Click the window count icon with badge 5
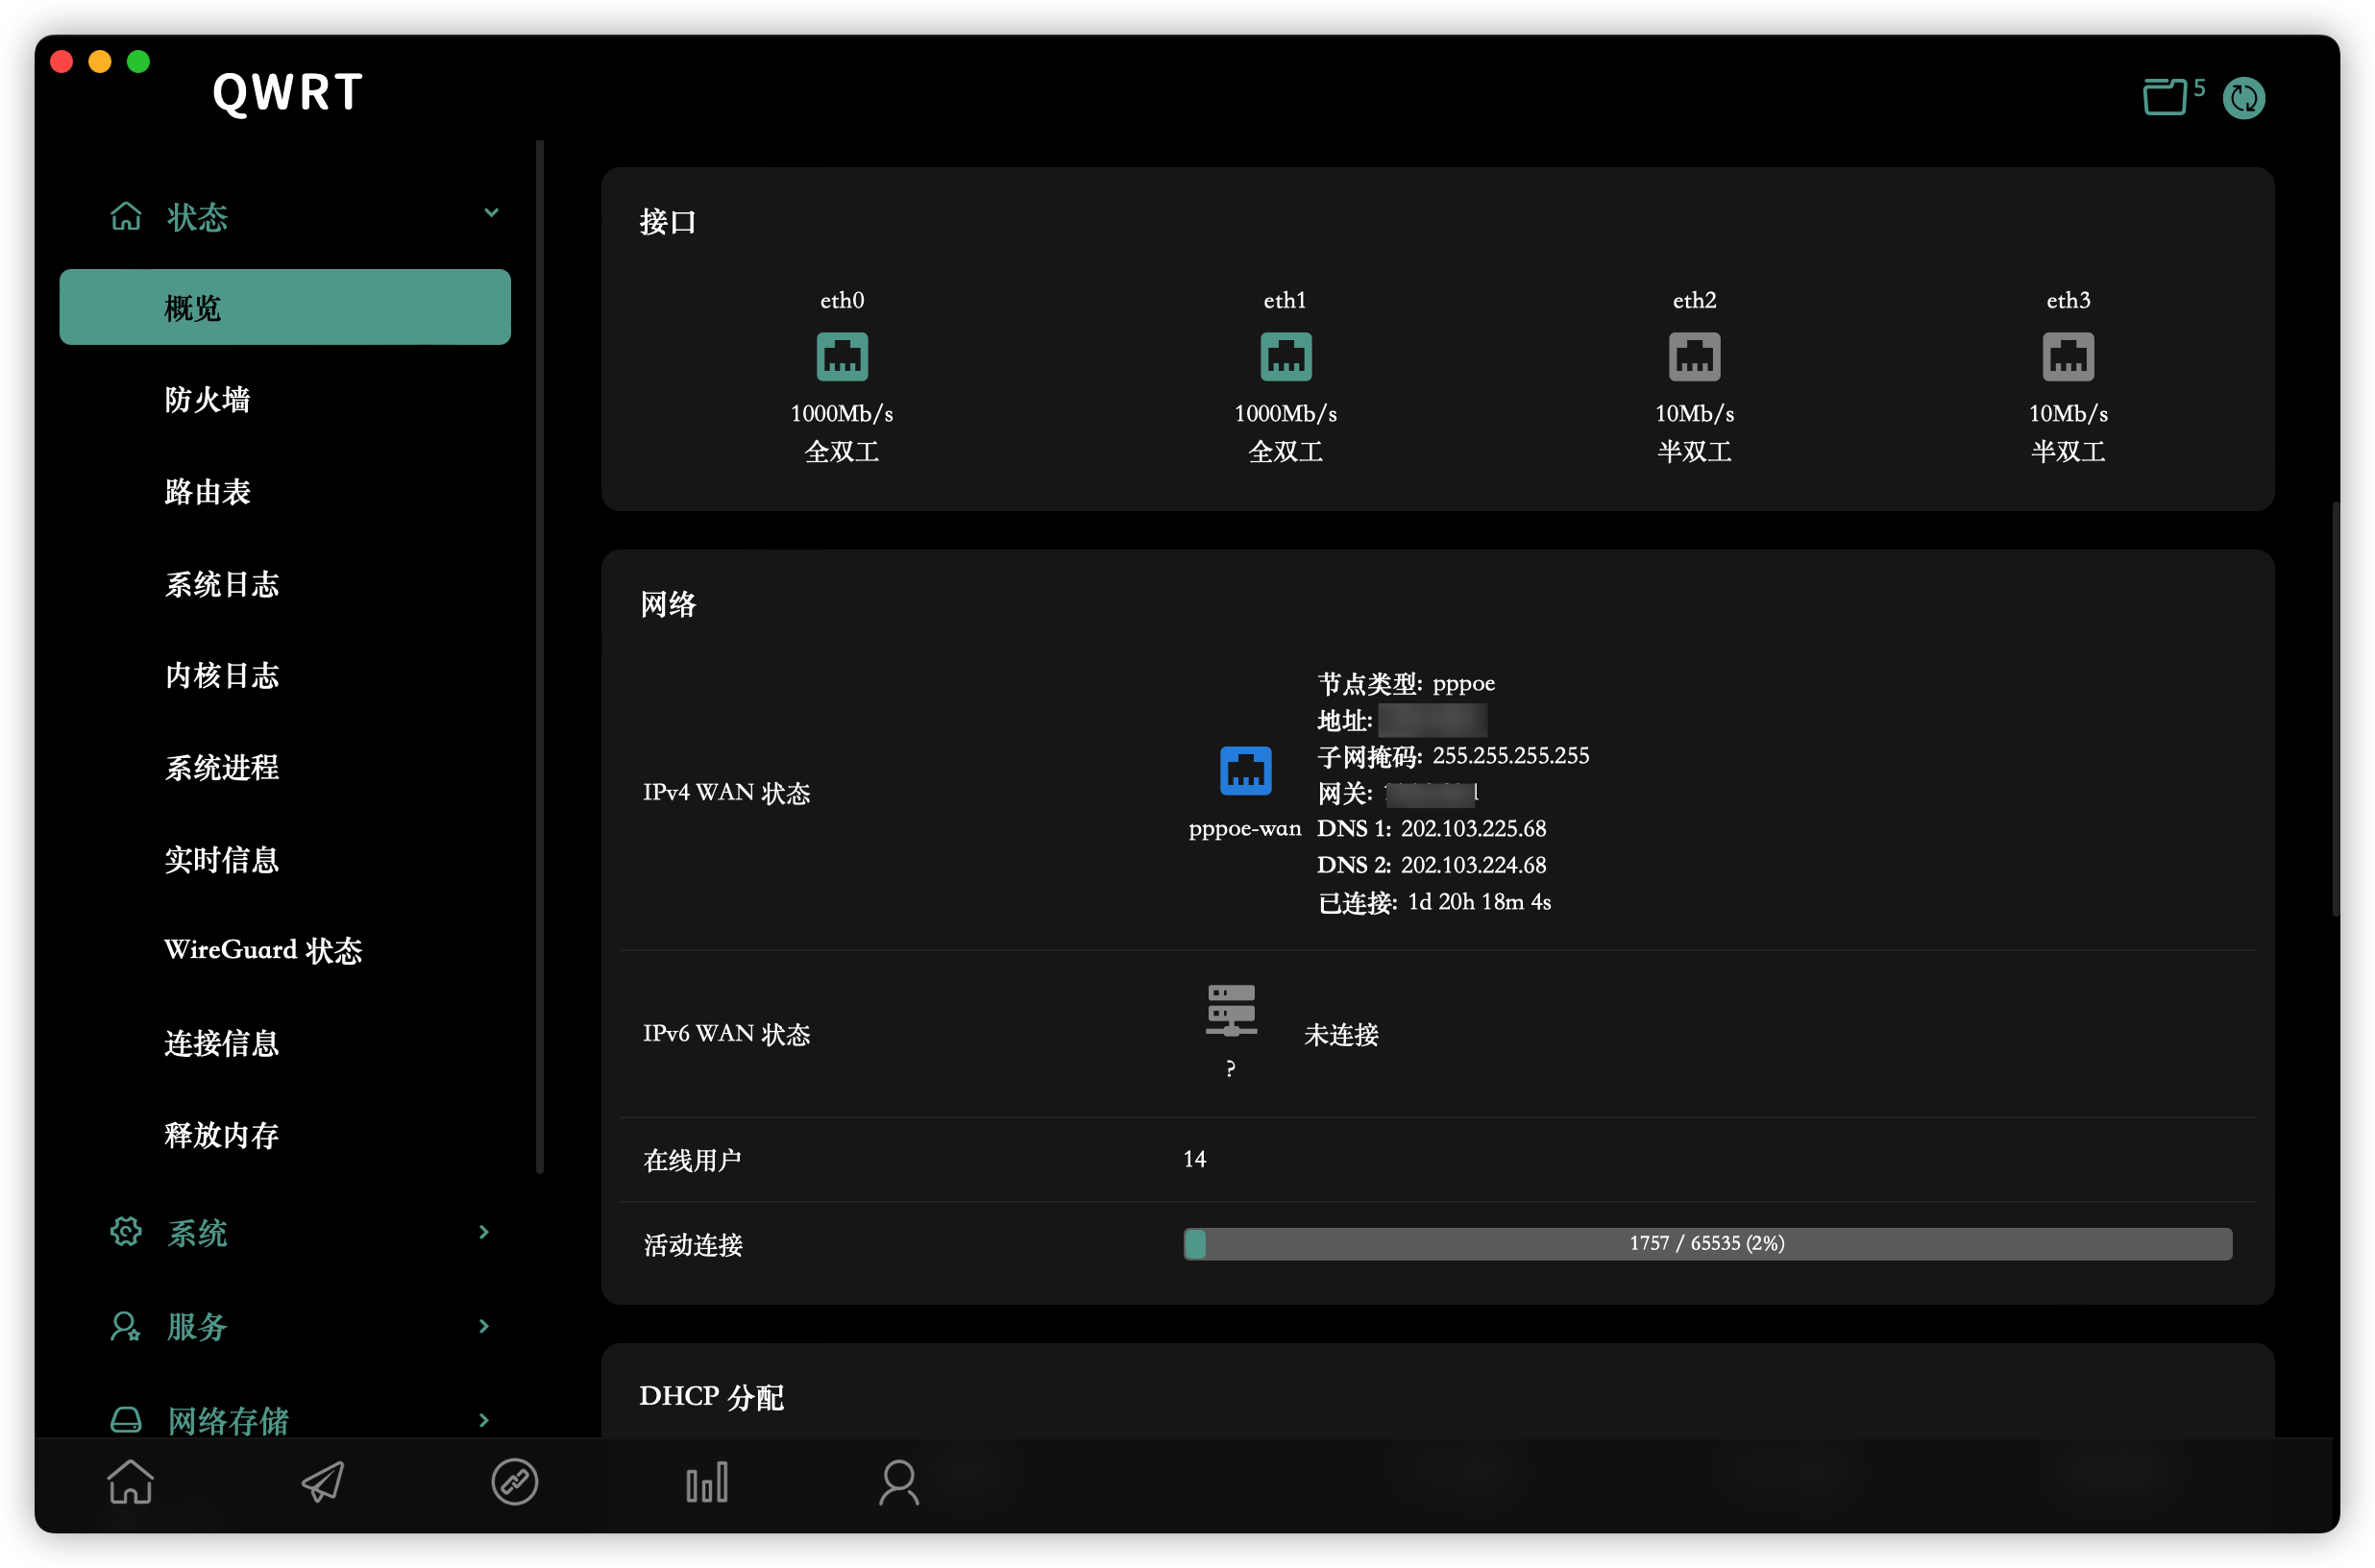Screen dimensions: 2375x1568 tap(2166, 98)
